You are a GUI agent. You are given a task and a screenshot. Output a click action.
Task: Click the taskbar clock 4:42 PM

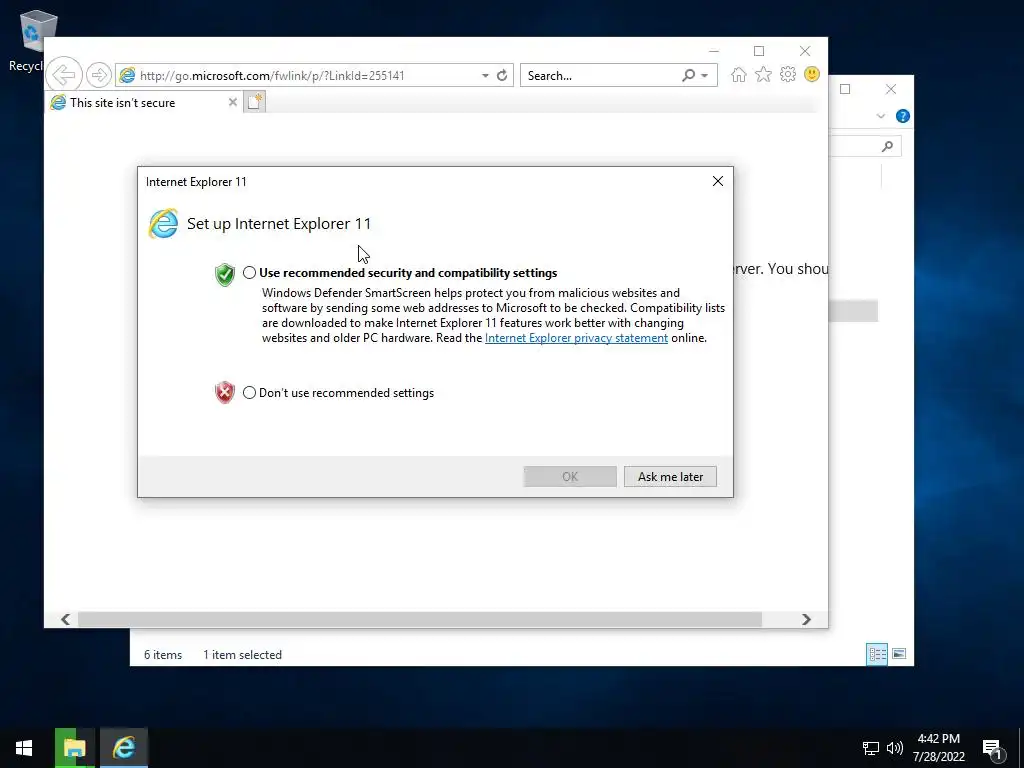(x=938, y=739)
